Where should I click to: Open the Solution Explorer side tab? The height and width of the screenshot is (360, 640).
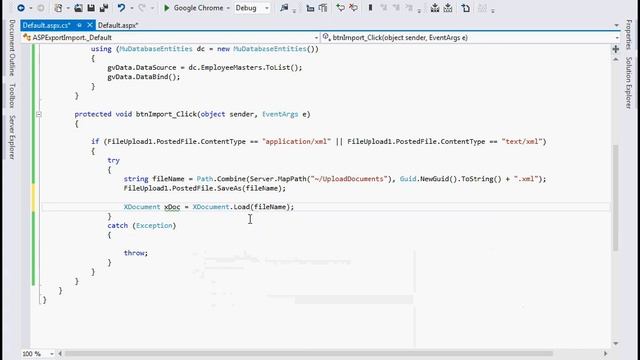coord(629,82)
